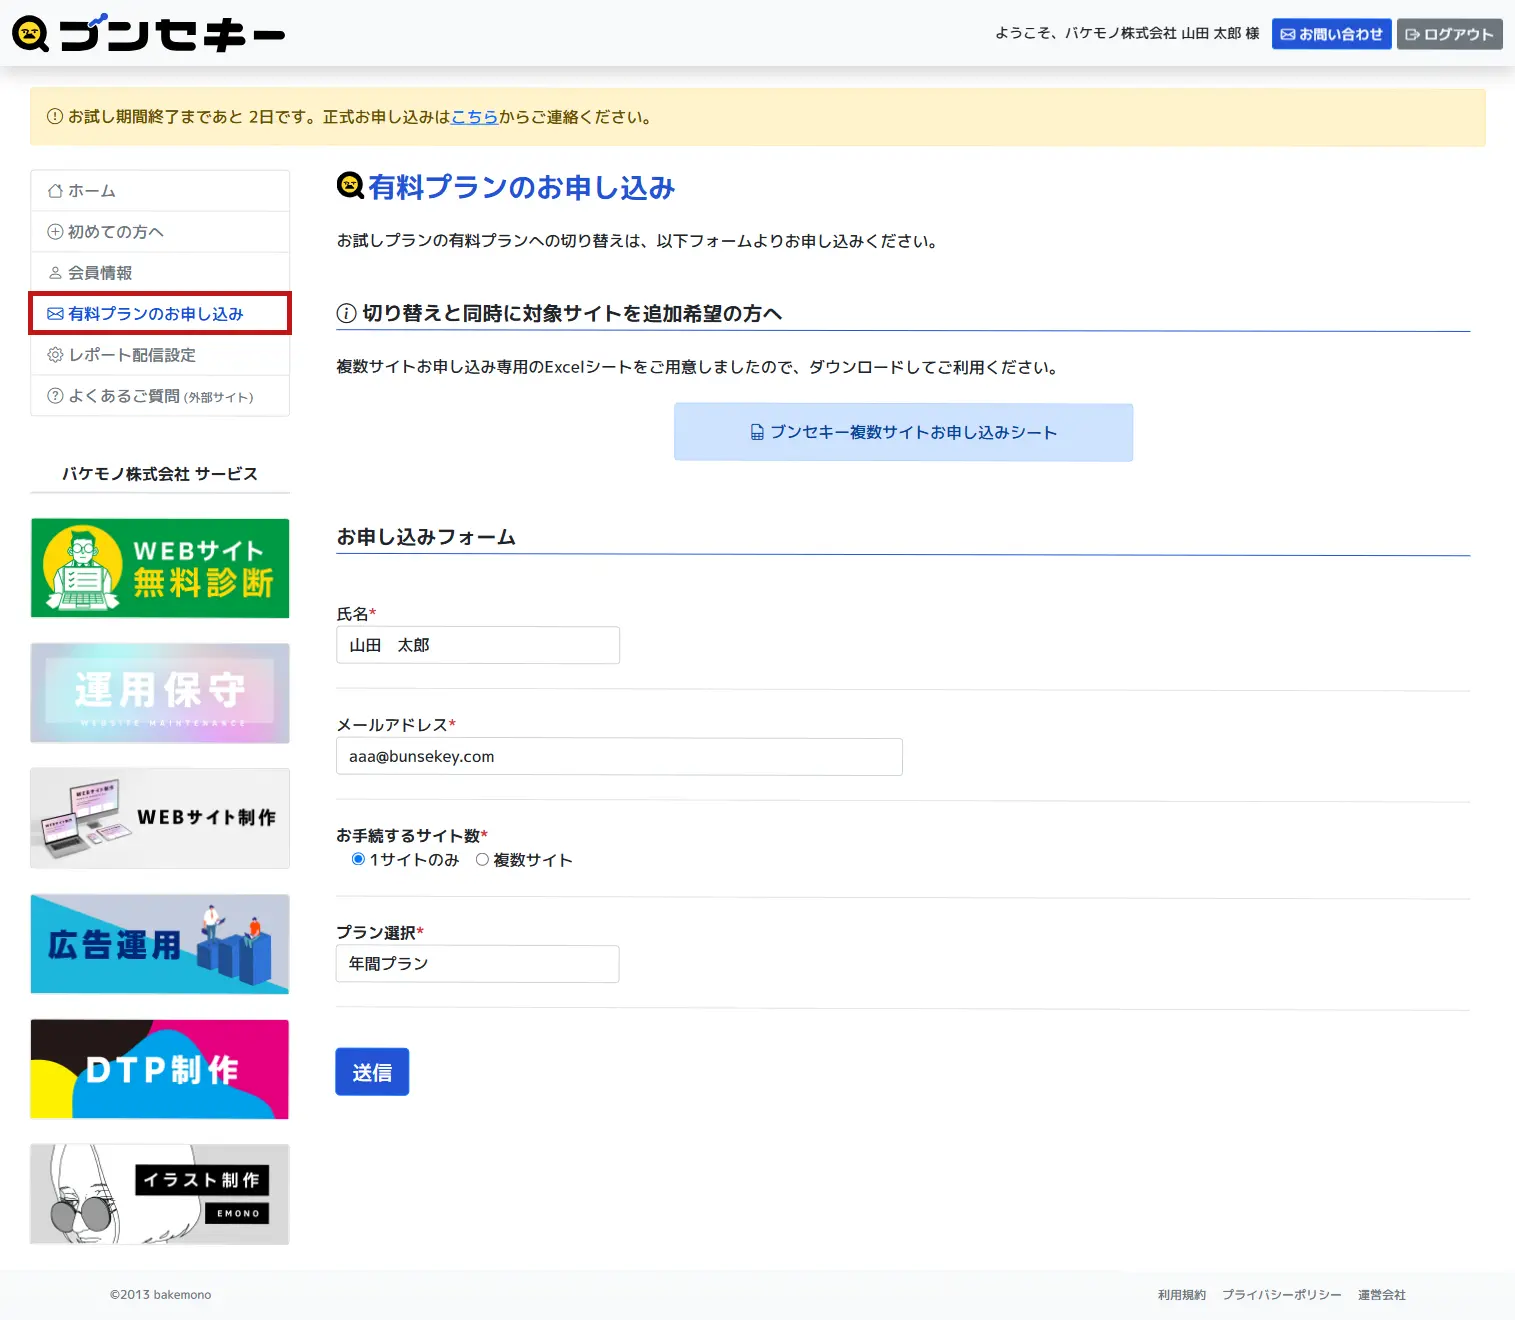The height and width of the screenshot is (1320, 1515).
Task: Open よくあるご質問 external link
Action: pyautogui.click(x=160, y=396)
